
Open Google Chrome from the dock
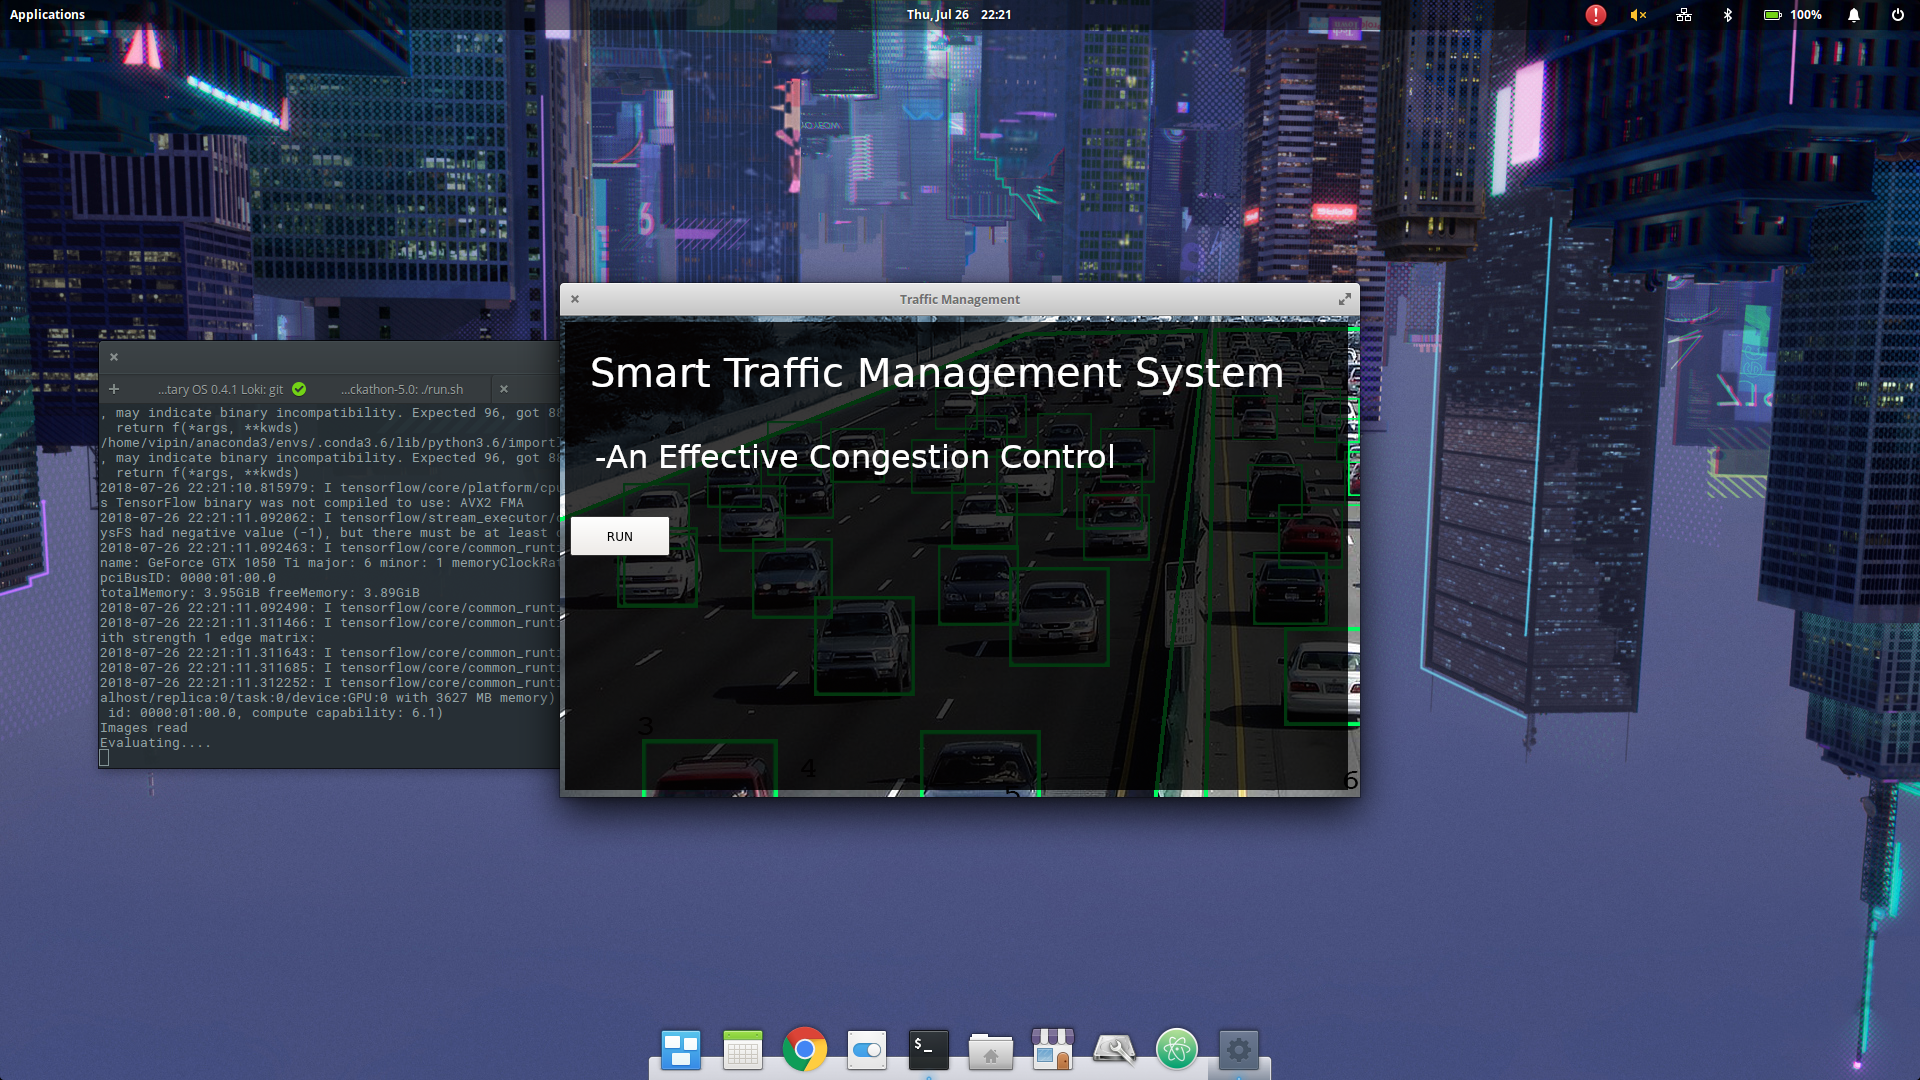click(x=805, y=1050)
